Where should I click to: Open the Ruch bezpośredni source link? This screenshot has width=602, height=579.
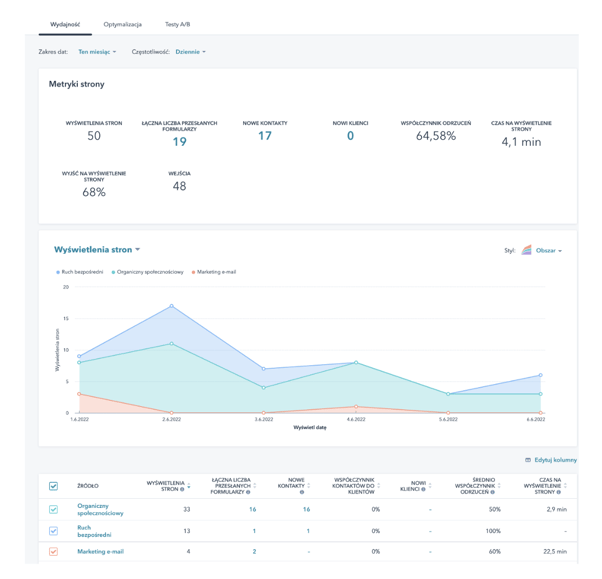tap(94, 531)
